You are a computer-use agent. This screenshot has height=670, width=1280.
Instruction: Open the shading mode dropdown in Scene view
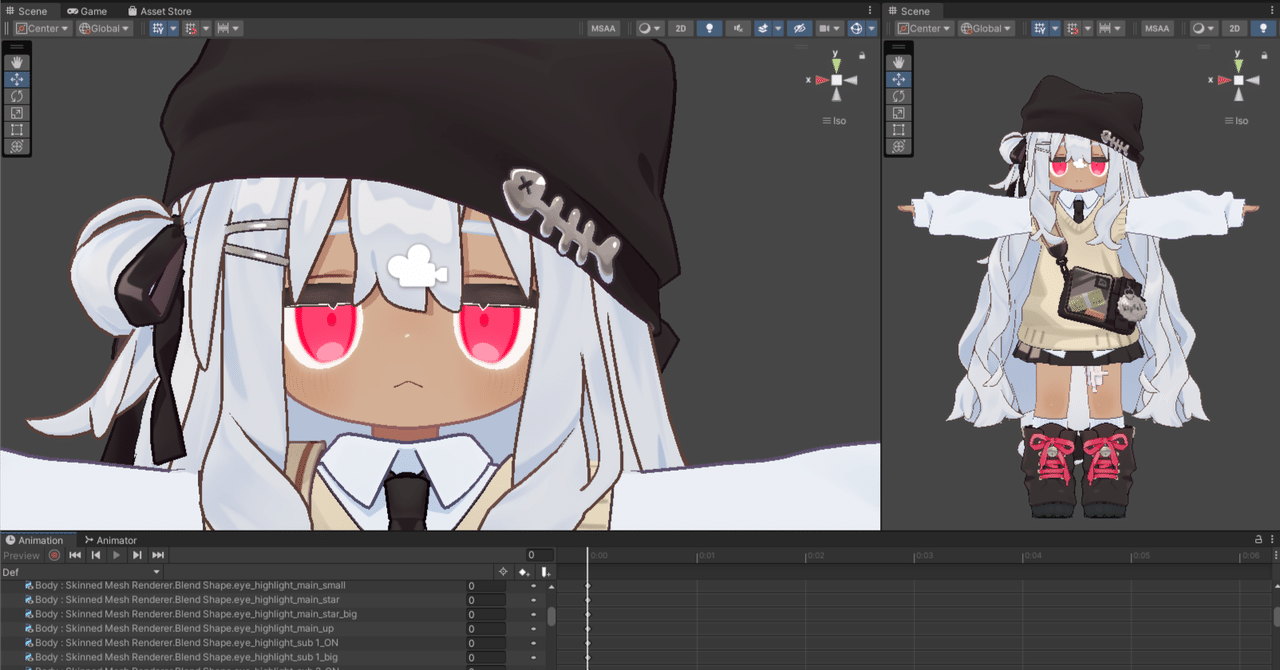point(649,28)
